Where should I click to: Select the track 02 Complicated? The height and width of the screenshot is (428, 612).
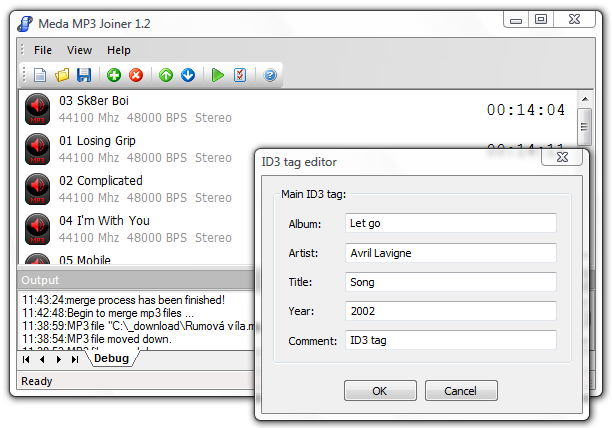(x=101, y=181)
